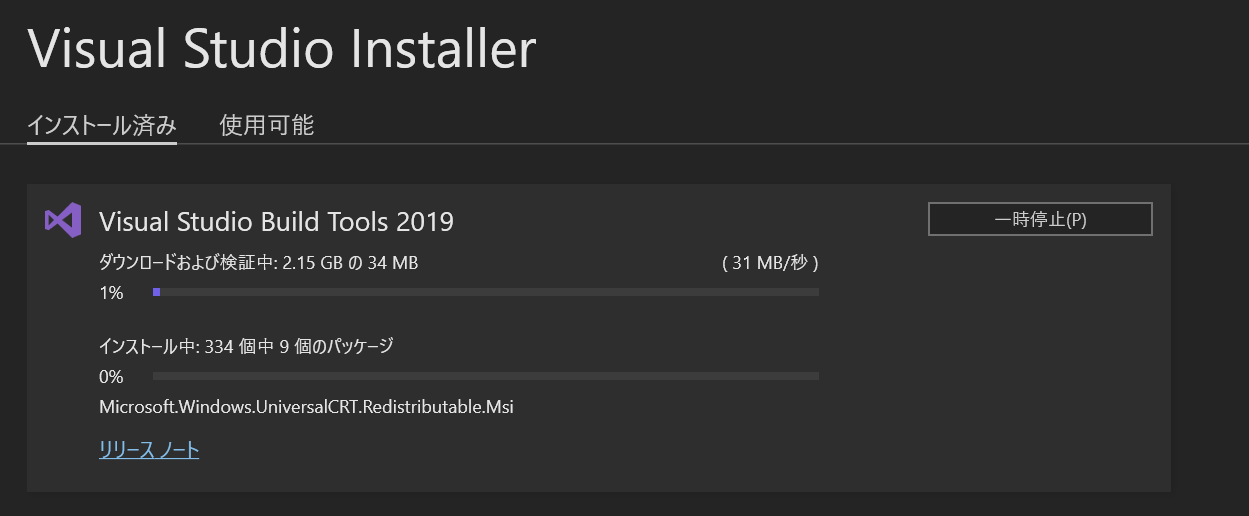This screenshot has width=1249, height=516.
Task: Click the ダウンロードおよび検証中 status text
Action: coord(185,264)
